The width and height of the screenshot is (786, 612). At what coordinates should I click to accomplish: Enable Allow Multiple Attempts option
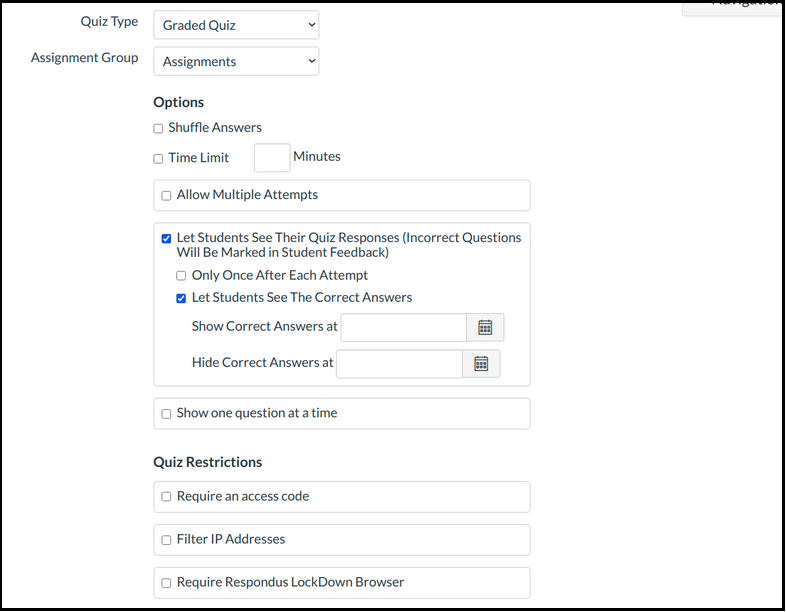tap(166, 196)
